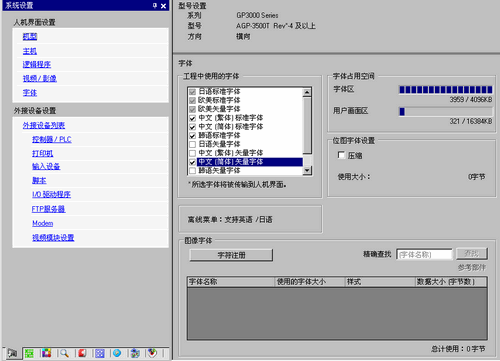This screenshot has width=500, height=361.
Task: Click font list scrollbar down arrow
Action: pos(307,170)
